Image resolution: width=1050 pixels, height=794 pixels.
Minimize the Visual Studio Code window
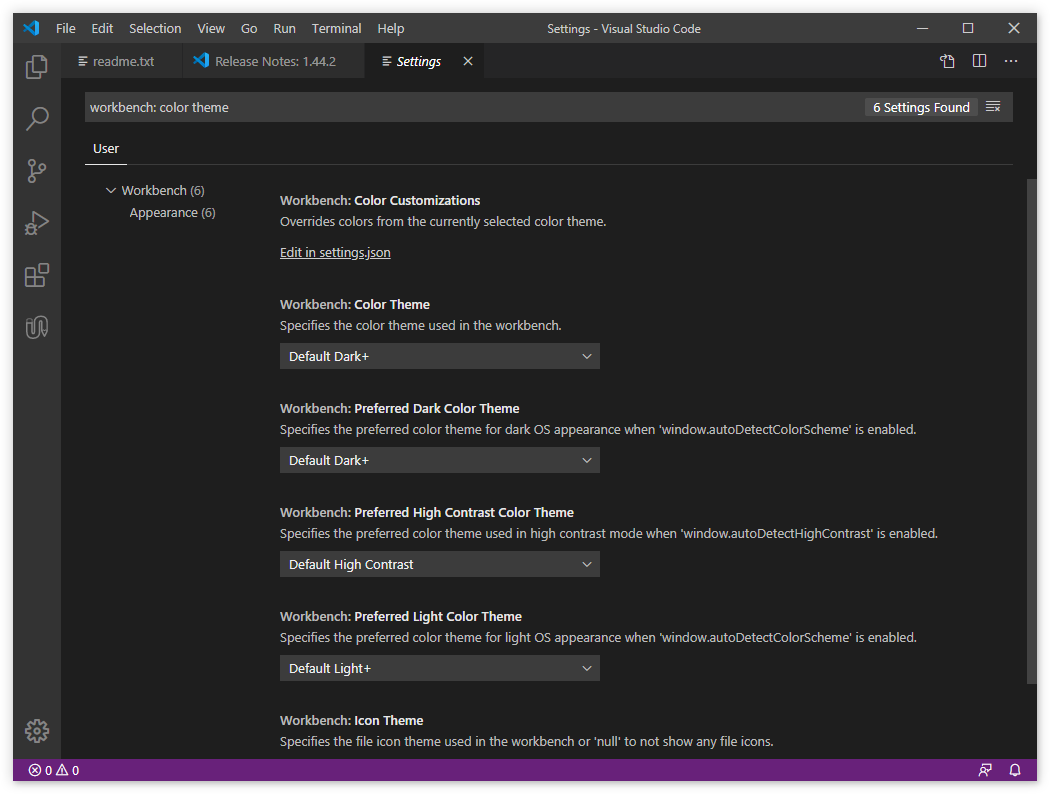coord(923,28)
